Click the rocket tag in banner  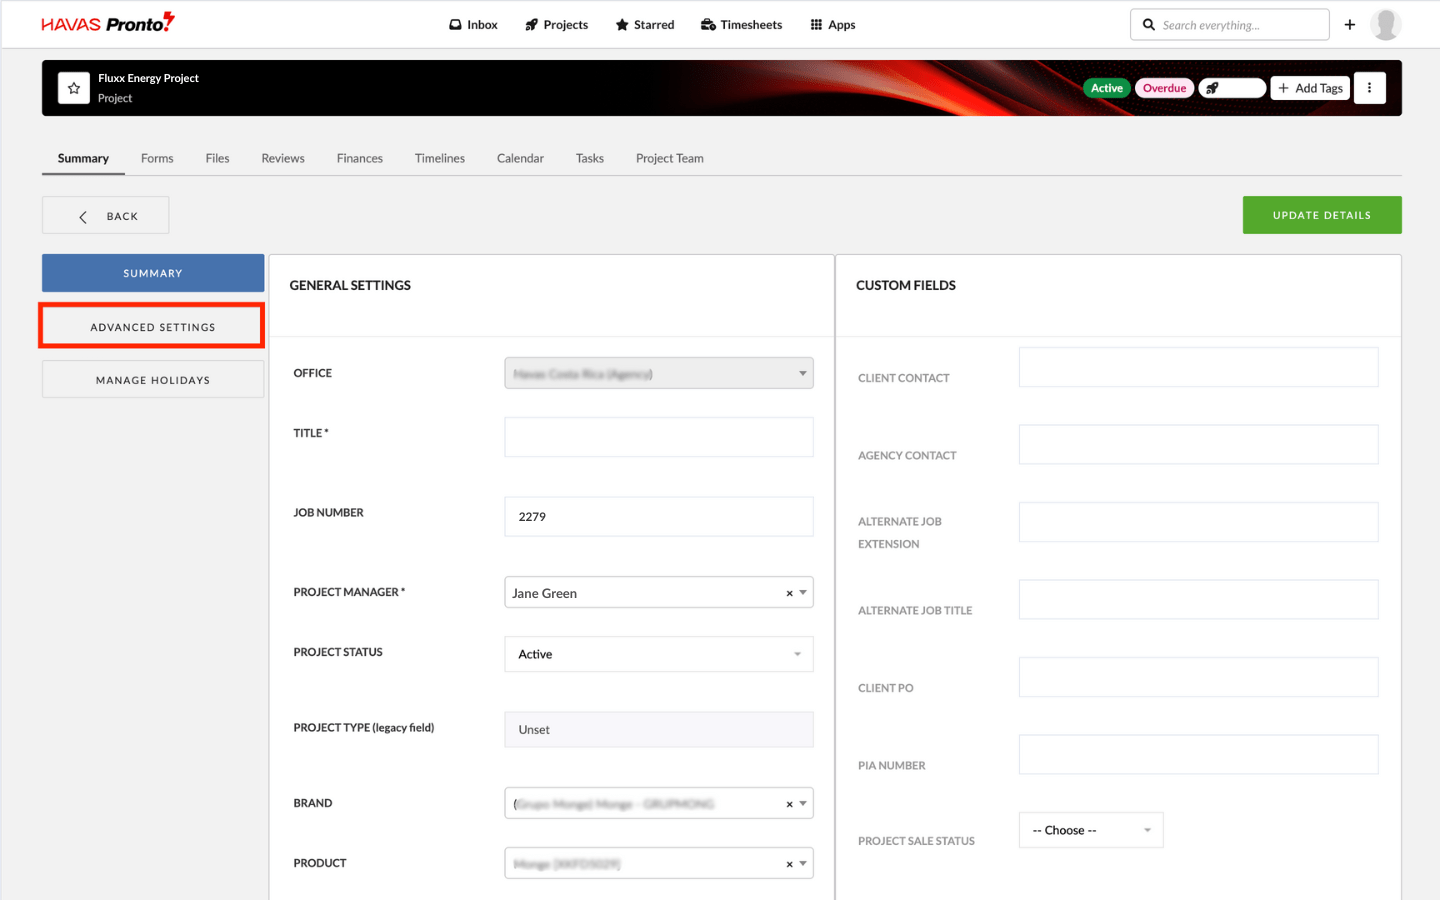tap(1232, 88)
